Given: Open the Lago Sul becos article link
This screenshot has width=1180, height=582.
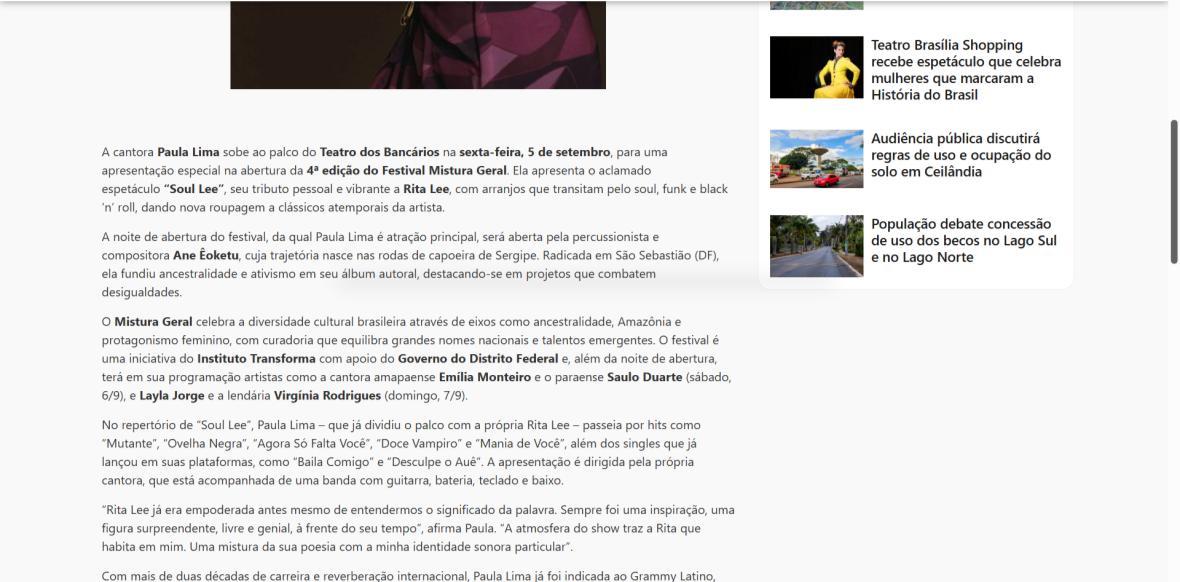Looking at the screenshot, I should click(x=964, y=241).
